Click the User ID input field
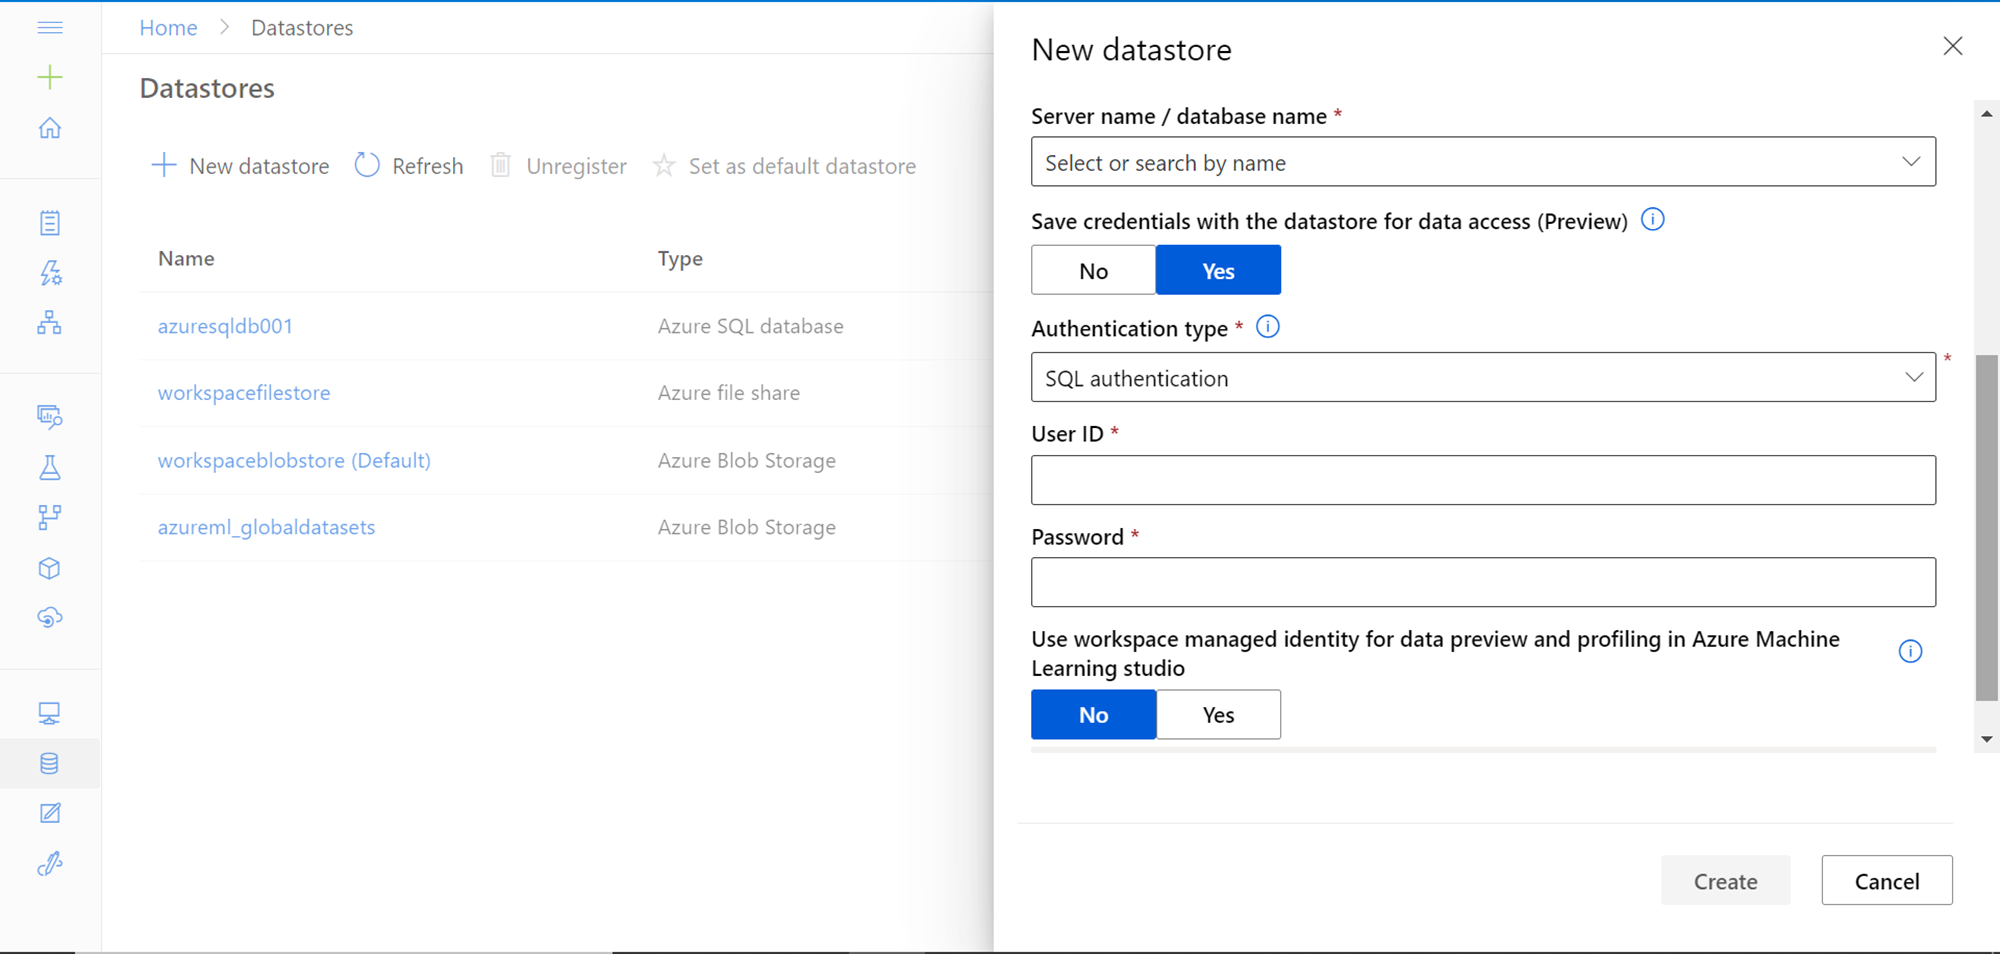The width and height of the screenshot is (2000, 954). coord(1483,480)
